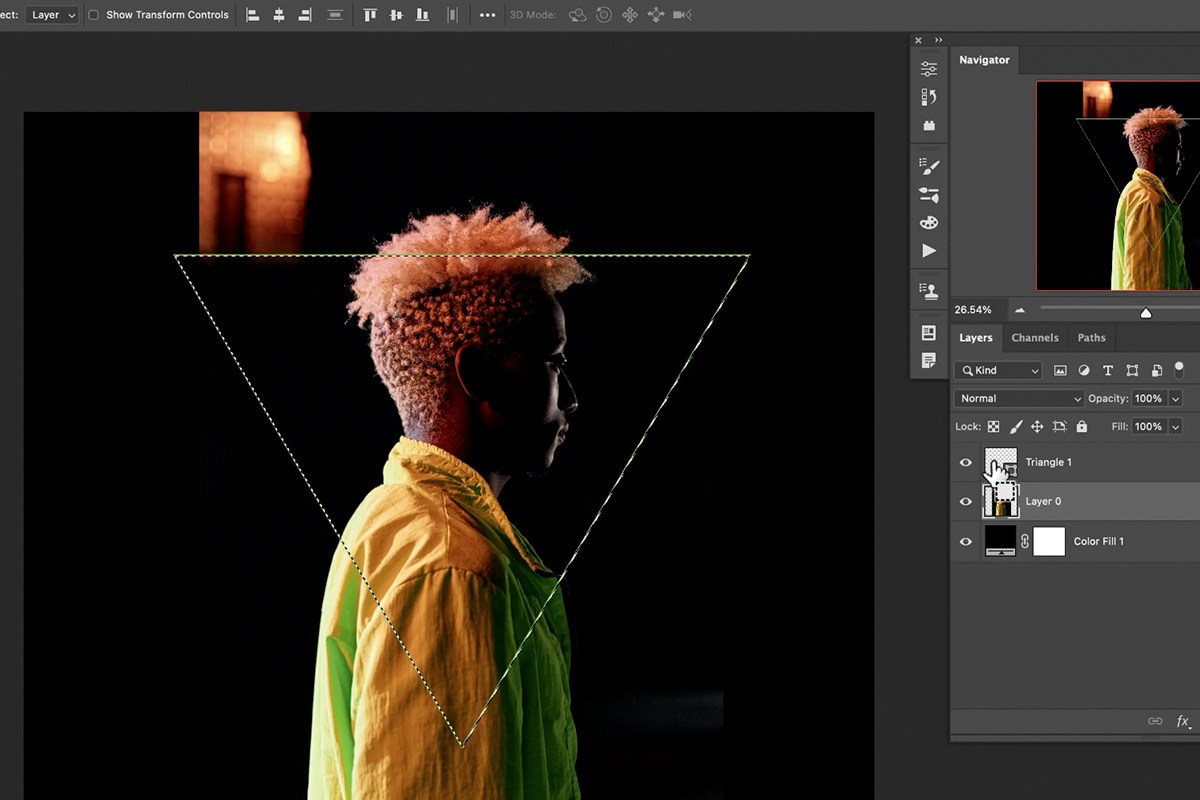Select the 3D rotate mode icon

[577, 15]
